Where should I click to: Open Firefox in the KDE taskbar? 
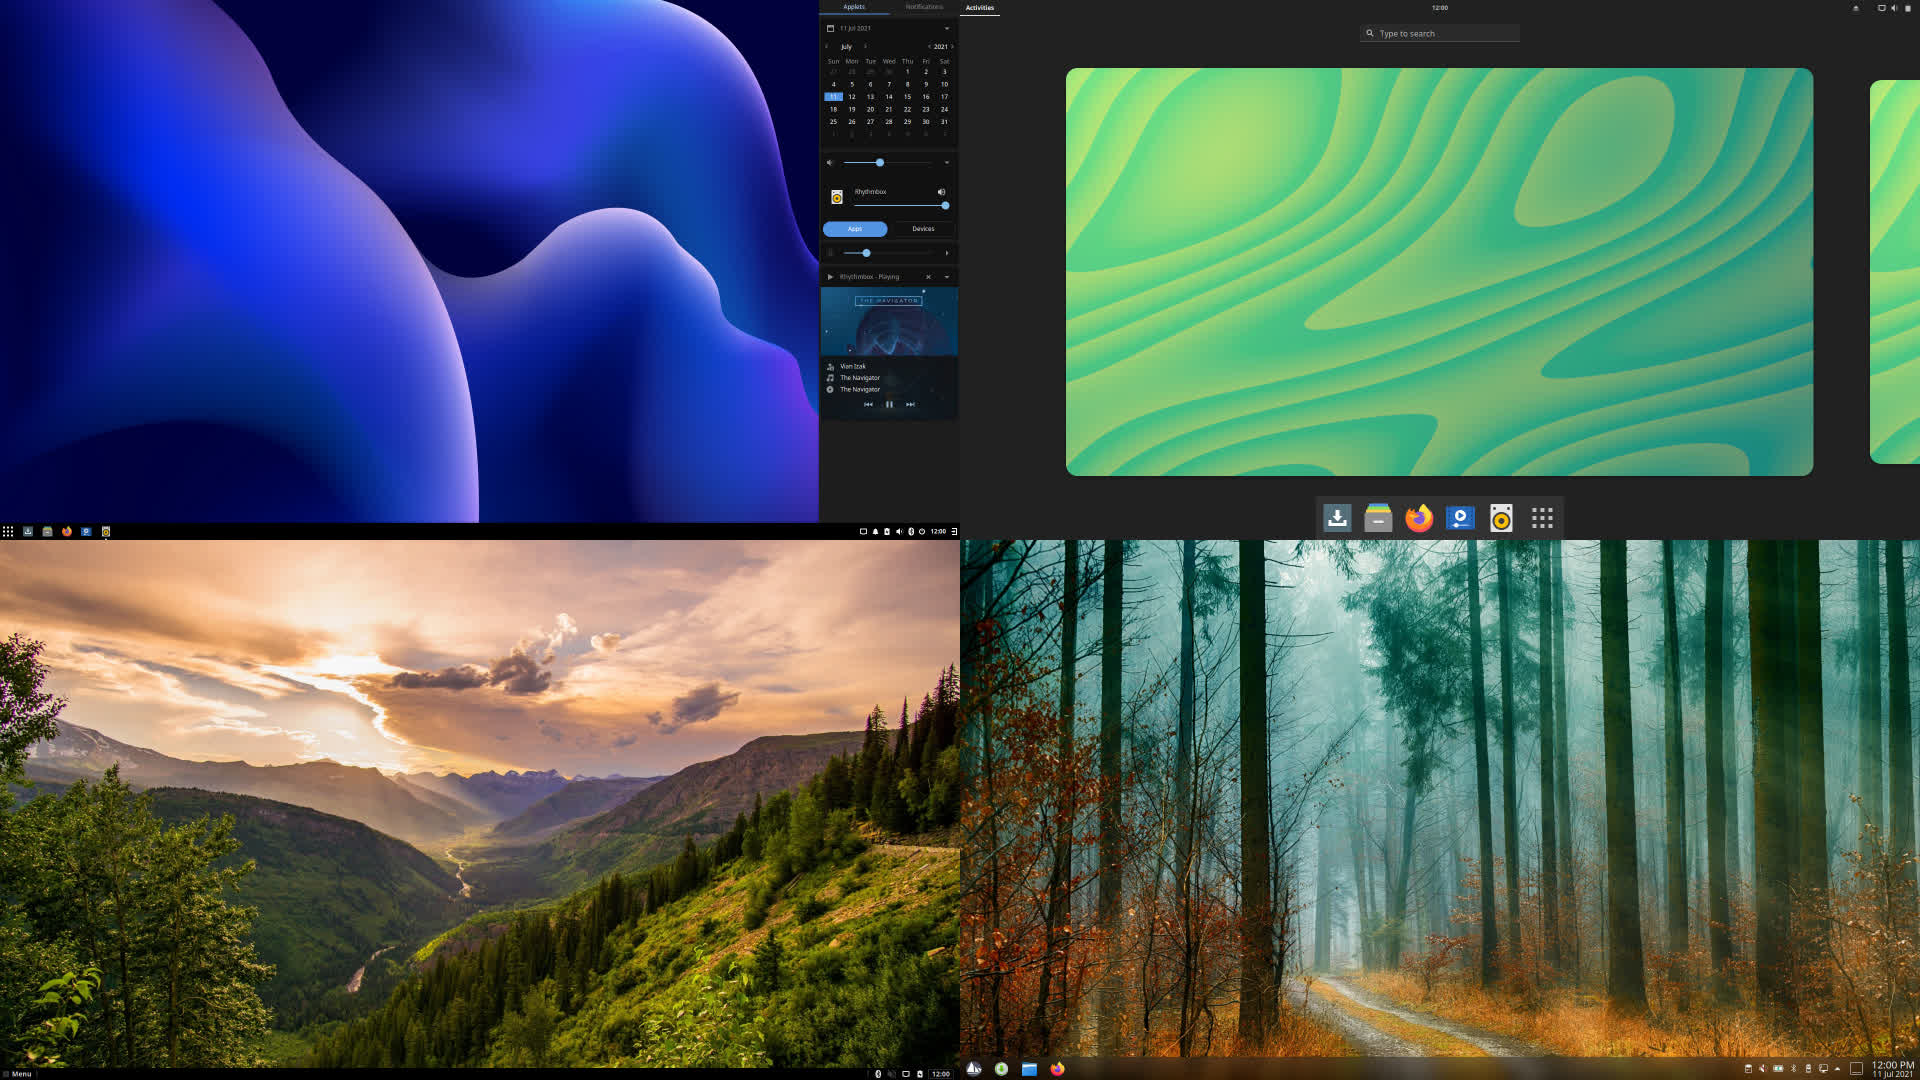(1057, 1069)
